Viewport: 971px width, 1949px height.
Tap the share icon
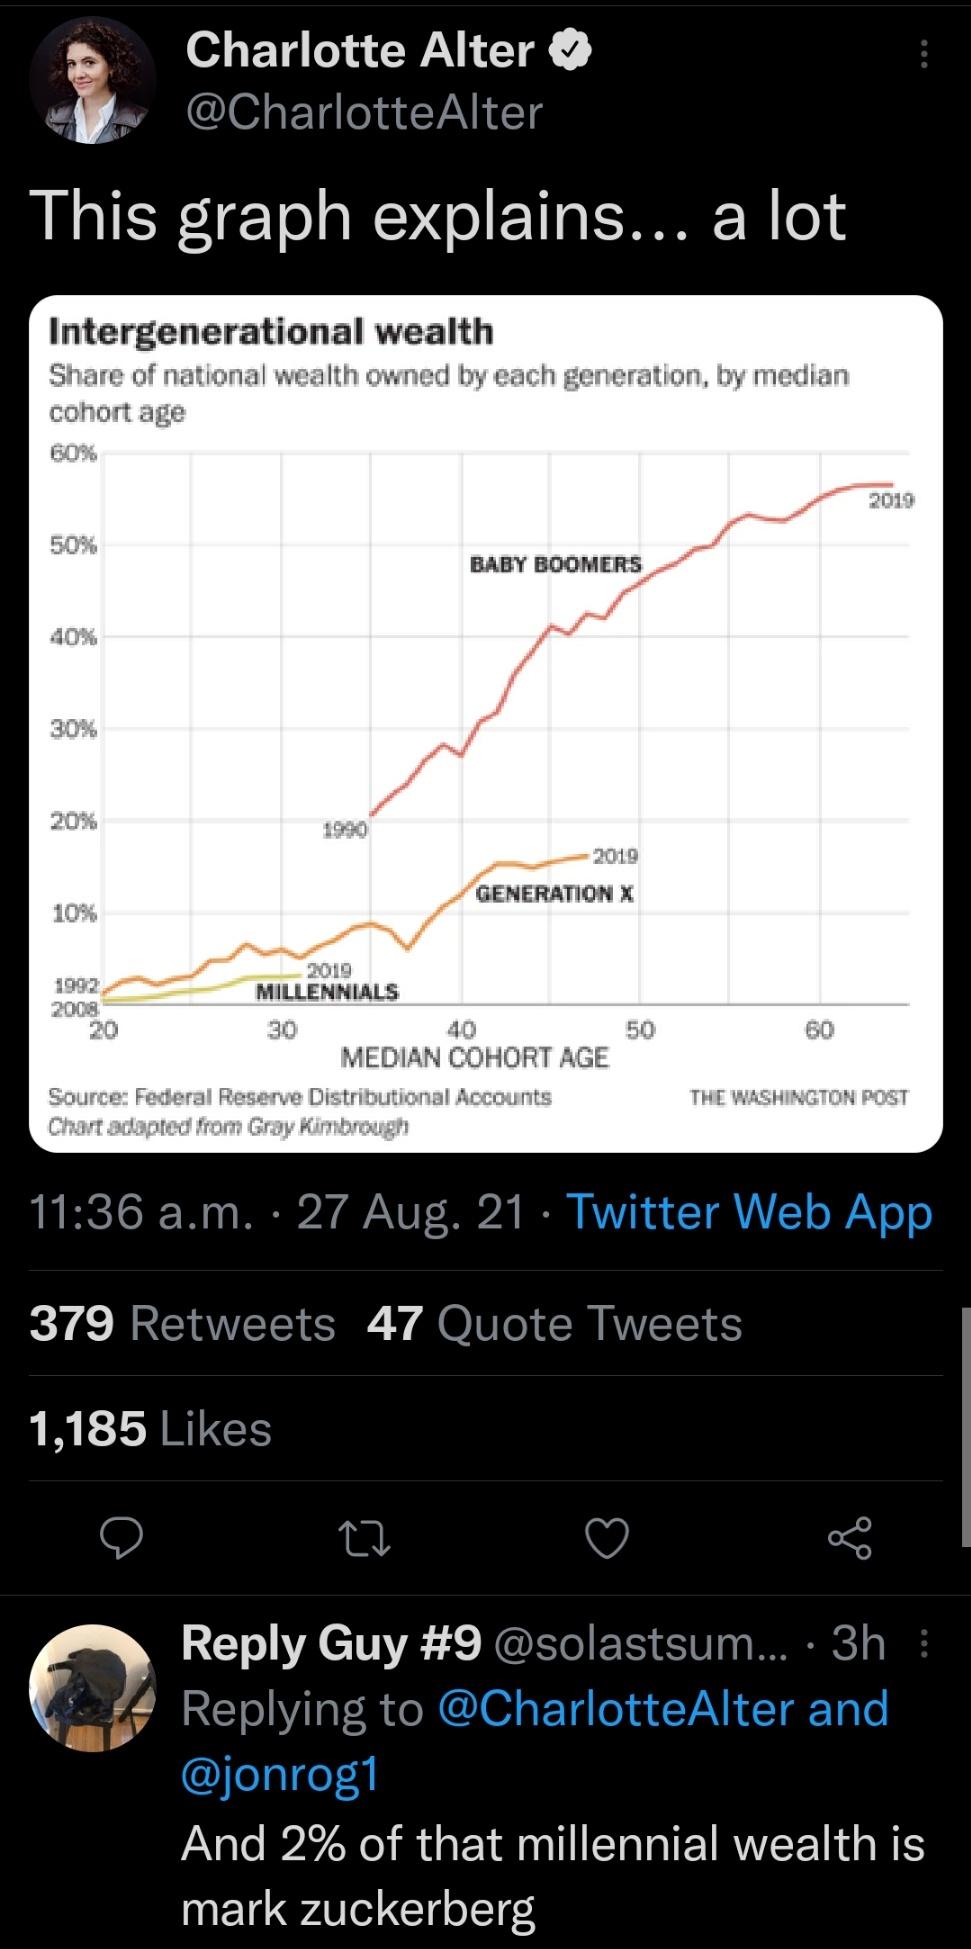click(850, 1538)
